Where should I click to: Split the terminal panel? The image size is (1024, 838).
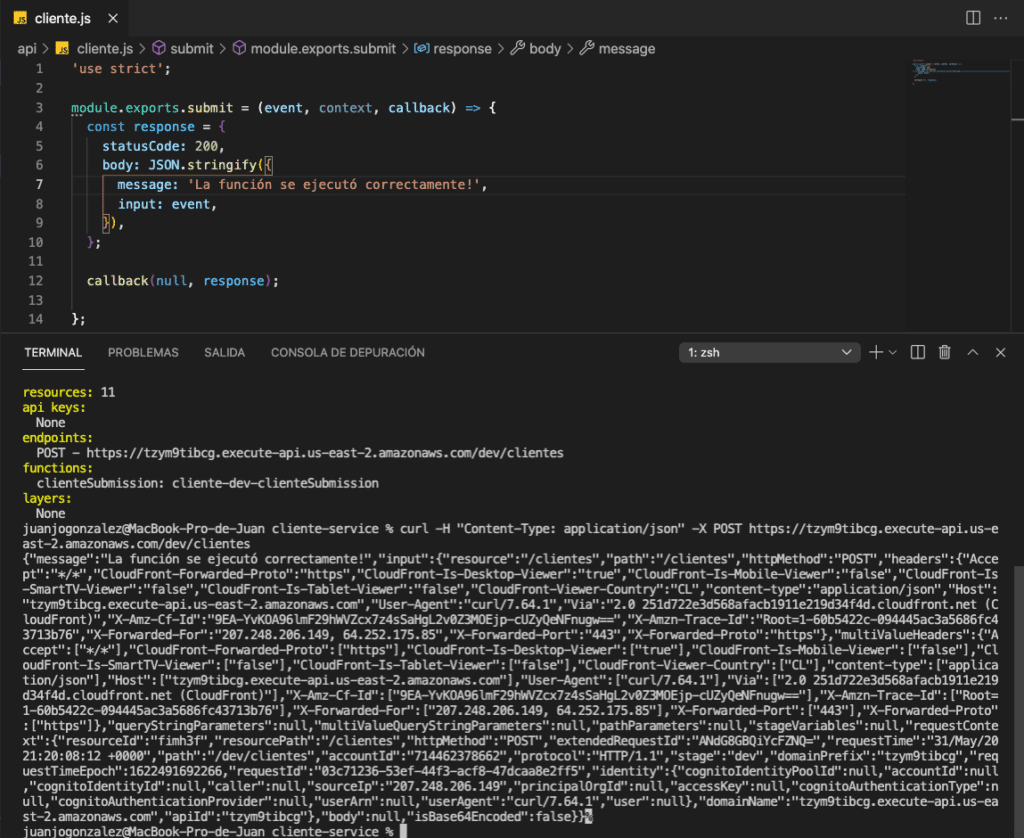[x=918, y=353]
